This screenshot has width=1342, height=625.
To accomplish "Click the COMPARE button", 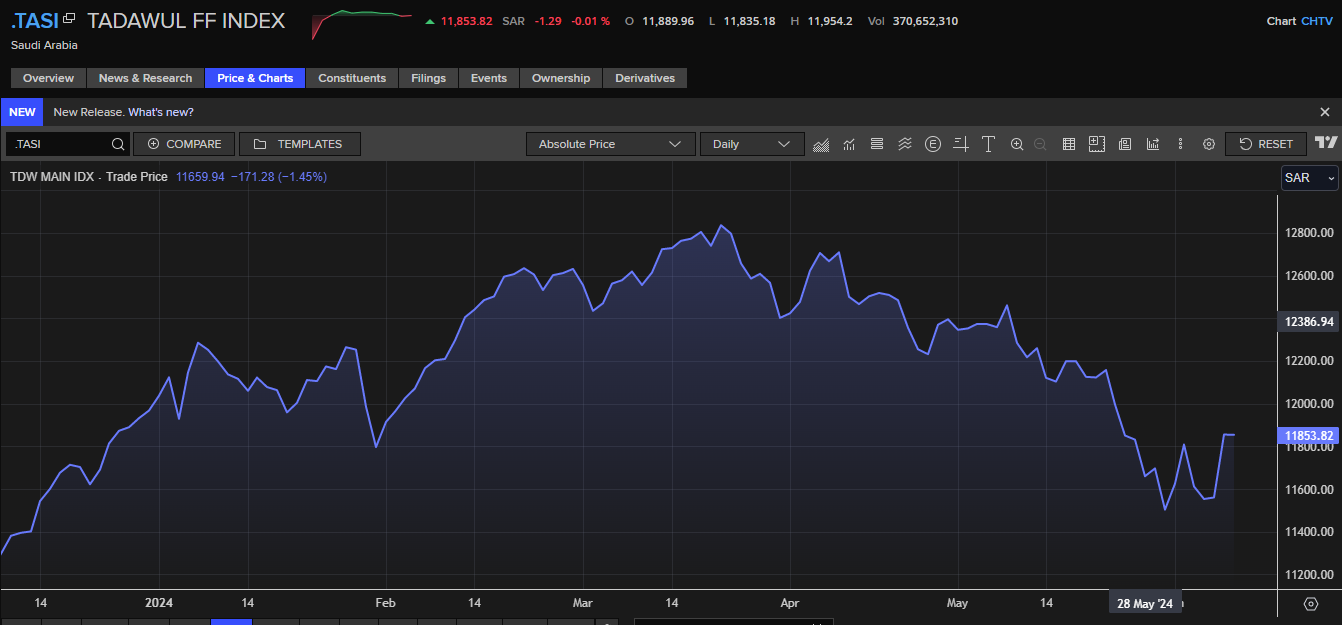I will pyautogui.click(x=184, y=144).
